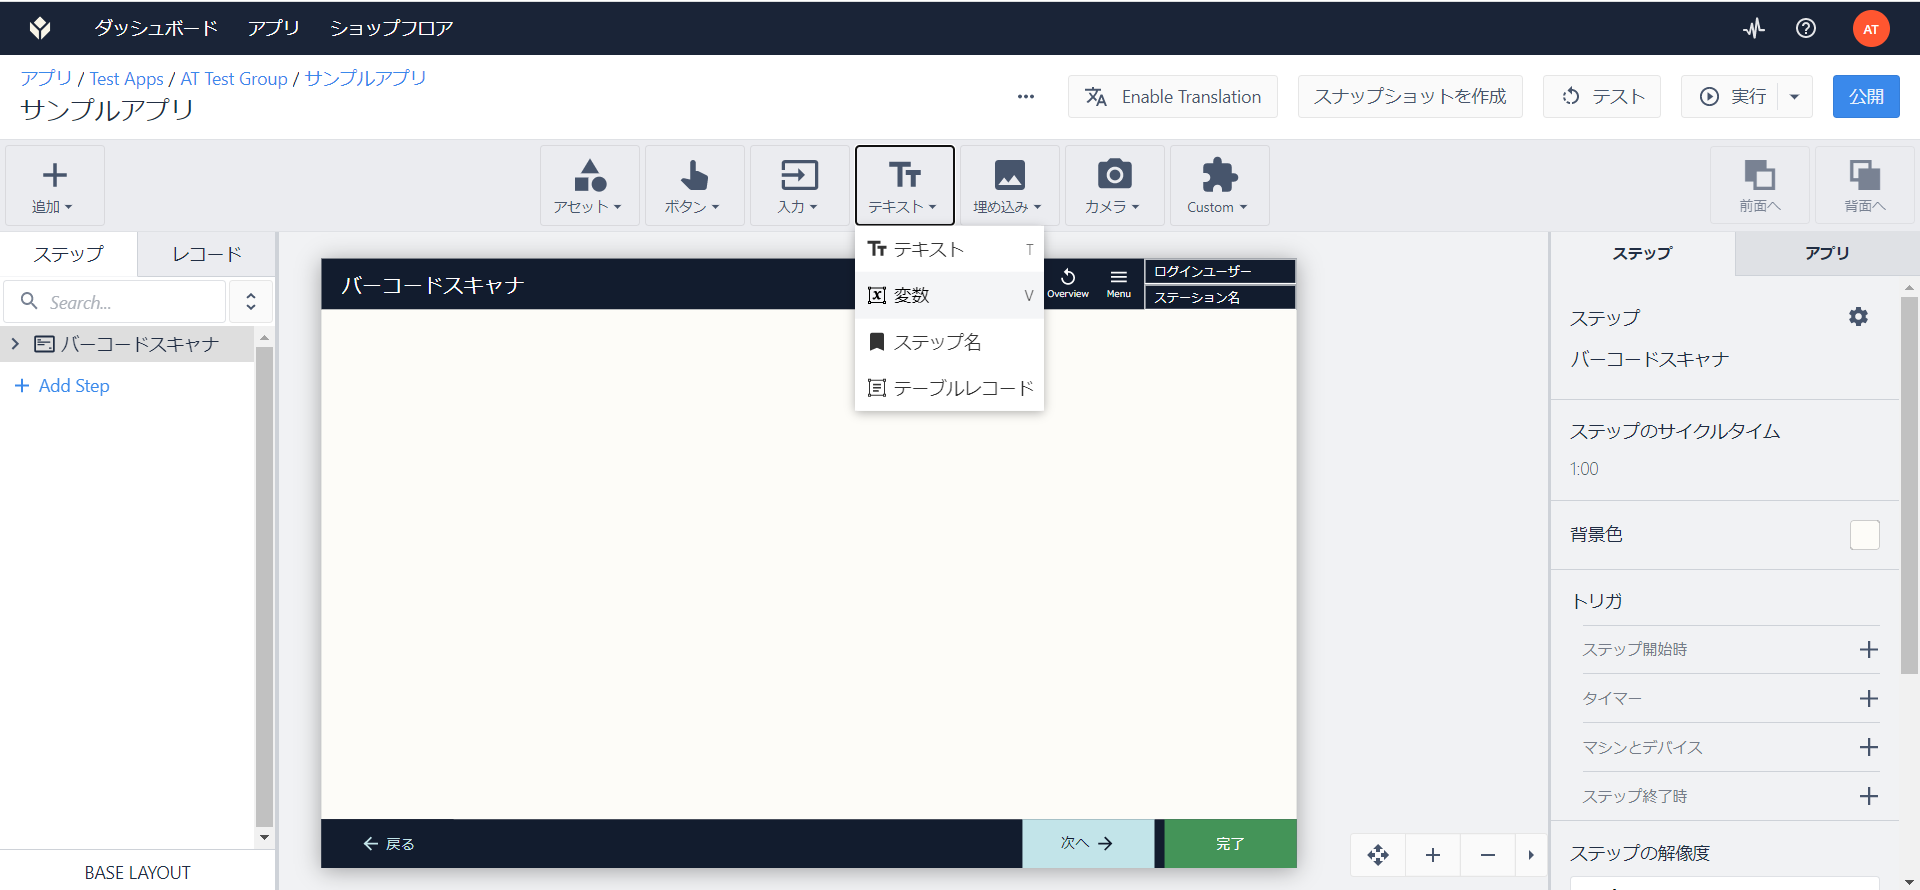
Task: Click the 前面へ bring forward icon
Action: click(x=1759, y=186)
